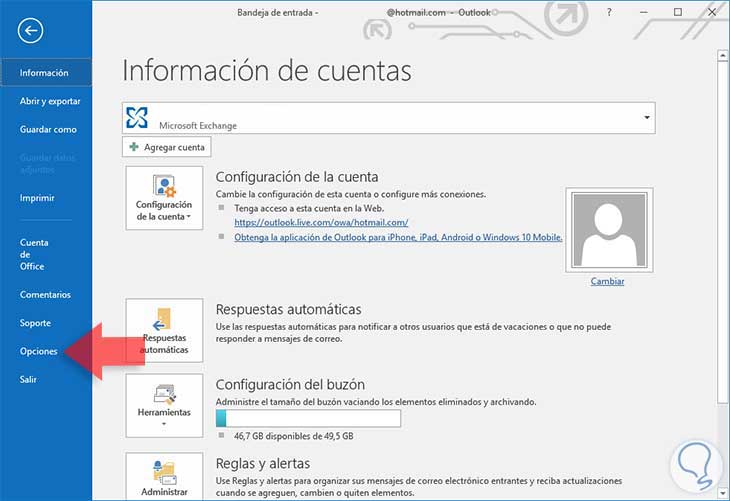Click the back arrow circle icon
Screen dimensions: 730x501
click(x=31, y=31)
